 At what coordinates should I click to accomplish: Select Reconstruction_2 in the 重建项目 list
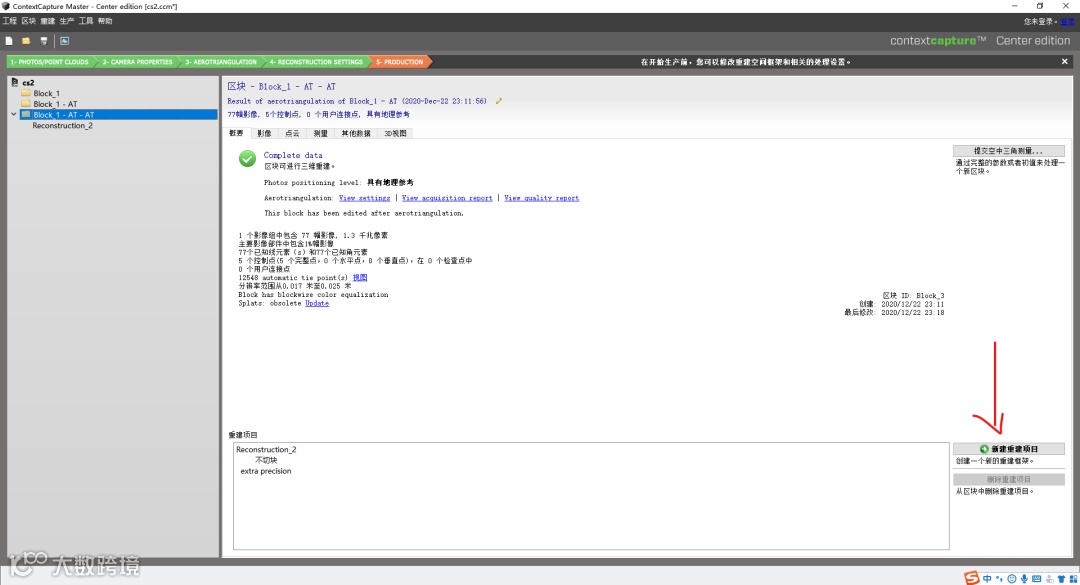coord(266,449)
